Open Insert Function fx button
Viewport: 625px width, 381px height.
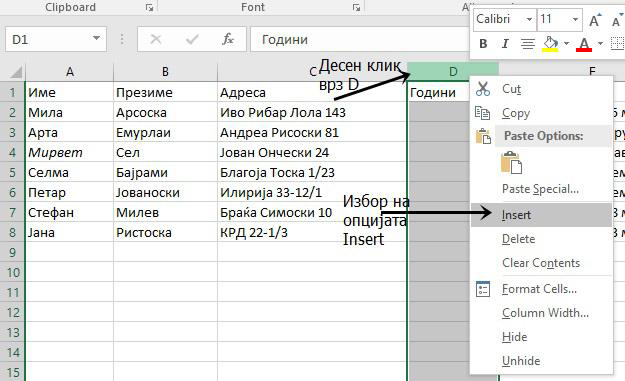tap(228, 39)
